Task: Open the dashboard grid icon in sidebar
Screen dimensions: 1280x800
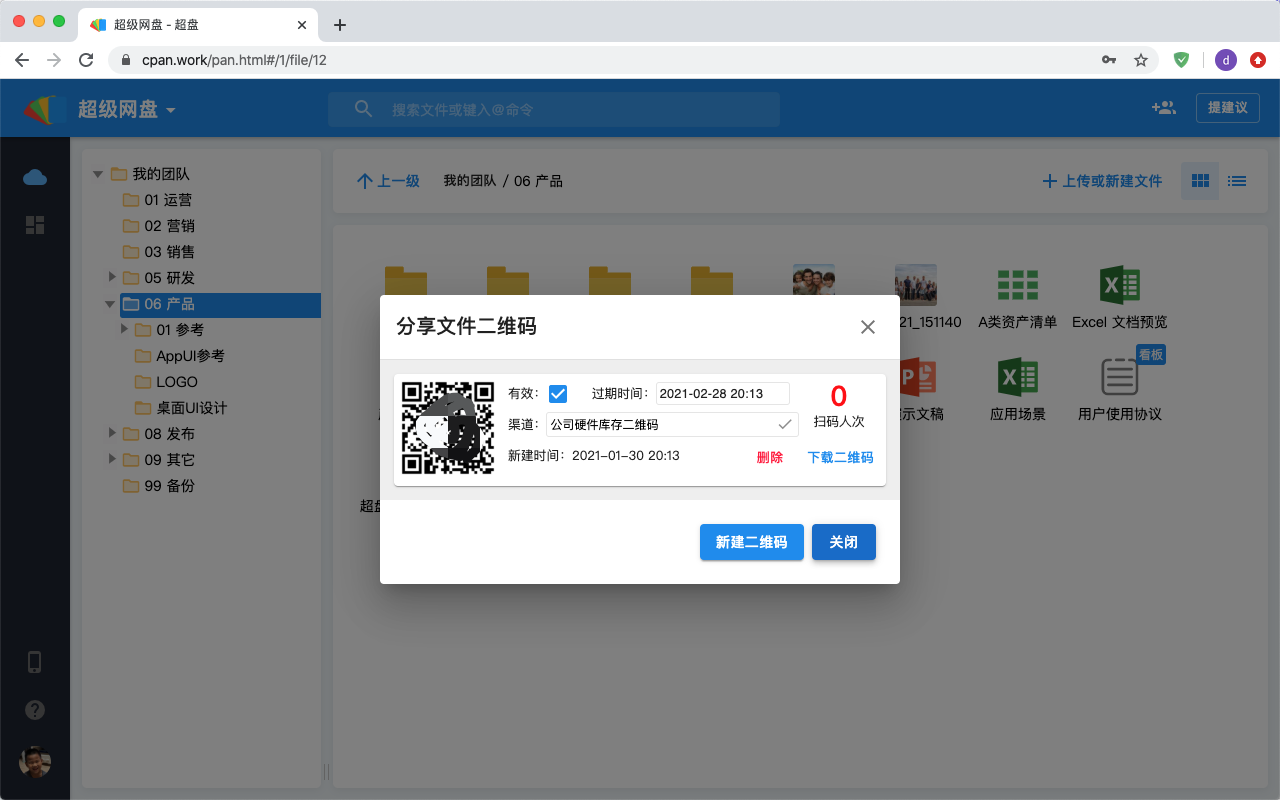Action: point(35,225)
